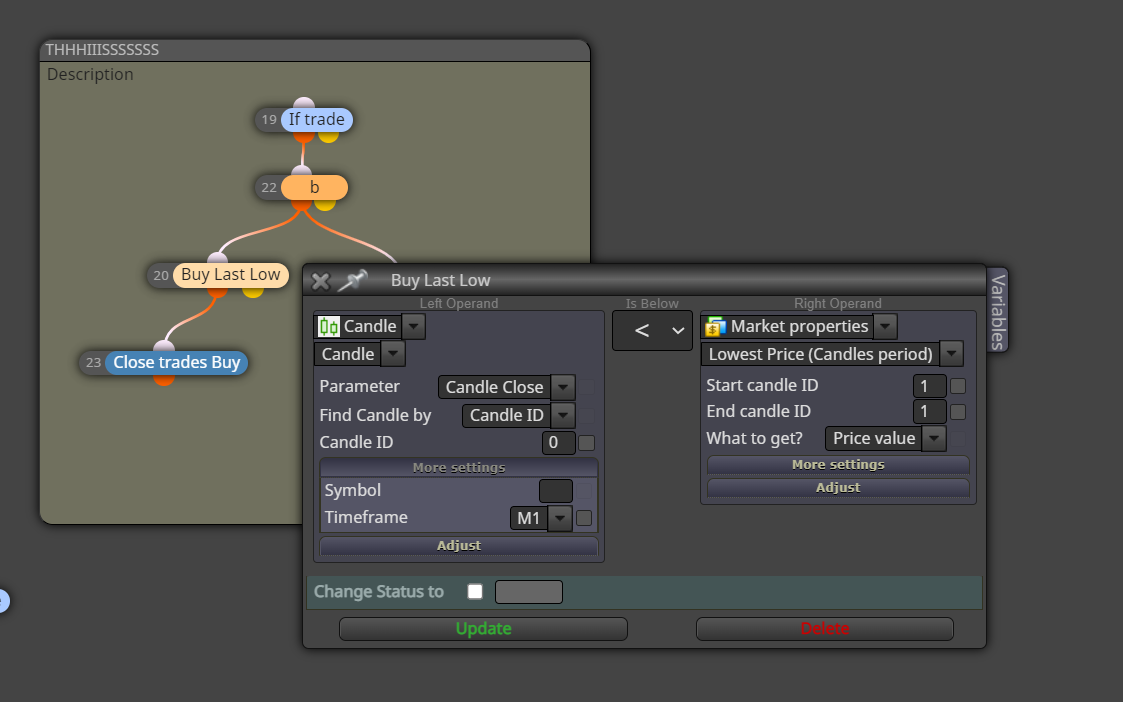Click the Candle icon in Left Operand
Screen dimensions: 1123x702
tap(329, 327)
